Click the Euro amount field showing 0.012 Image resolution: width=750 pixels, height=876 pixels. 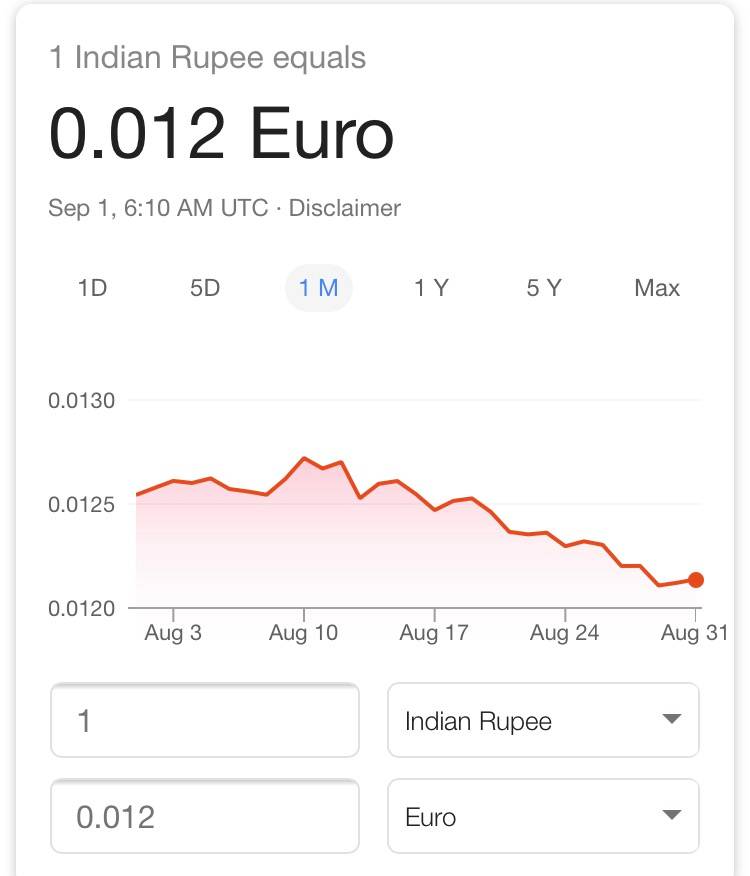pos(205,817)
